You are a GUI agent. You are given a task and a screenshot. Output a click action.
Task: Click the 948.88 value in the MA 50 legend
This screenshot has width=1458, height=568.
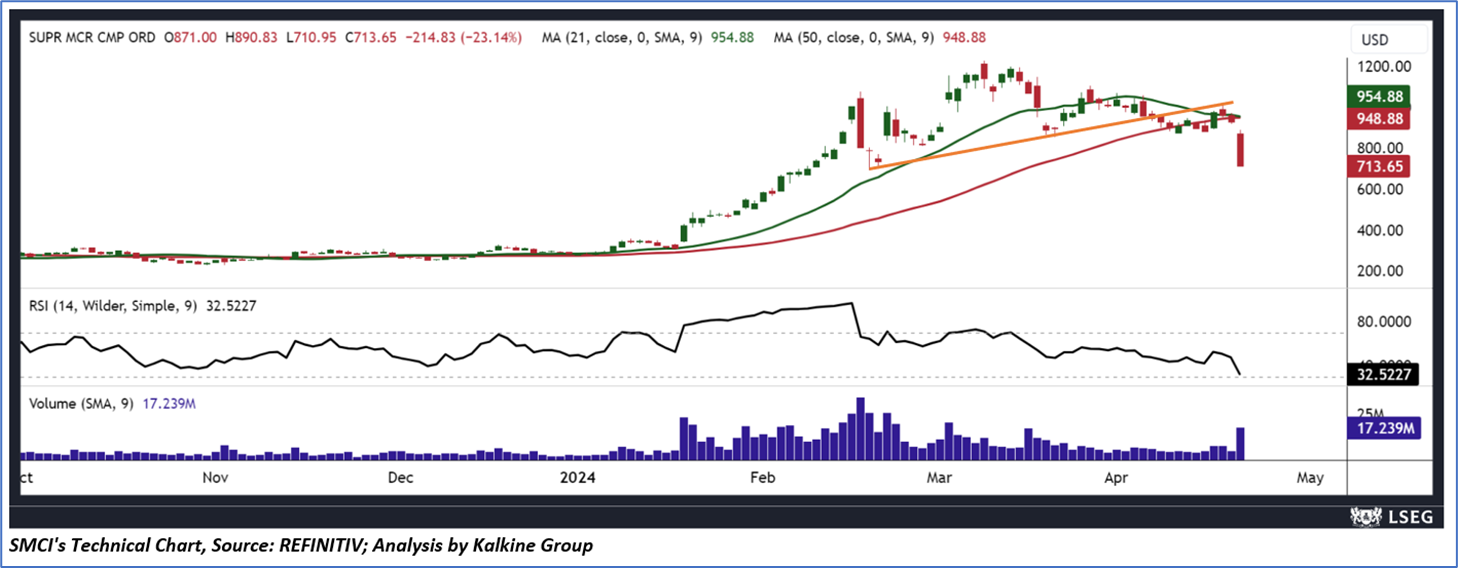point(966,38)
